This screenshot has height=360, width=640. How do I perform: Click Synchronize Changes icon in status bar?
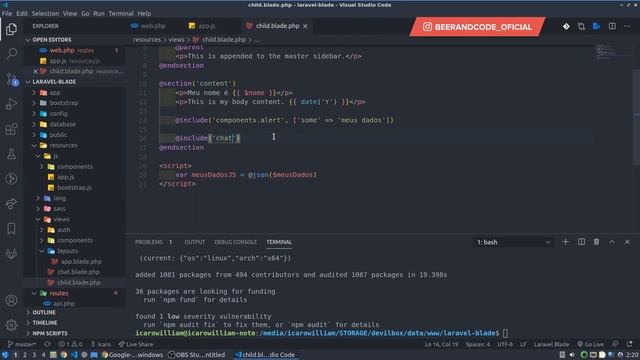point(47,344)
